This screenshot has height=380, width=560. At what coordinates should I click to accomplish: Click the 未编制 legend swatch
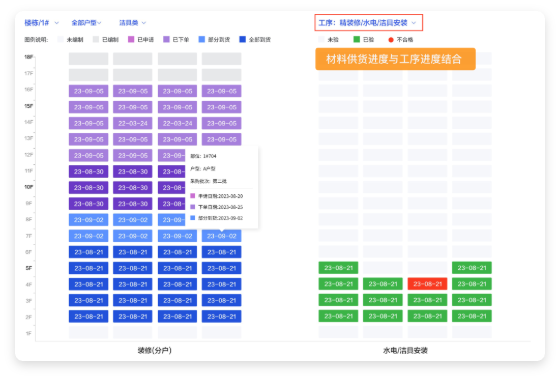point(60,39)
